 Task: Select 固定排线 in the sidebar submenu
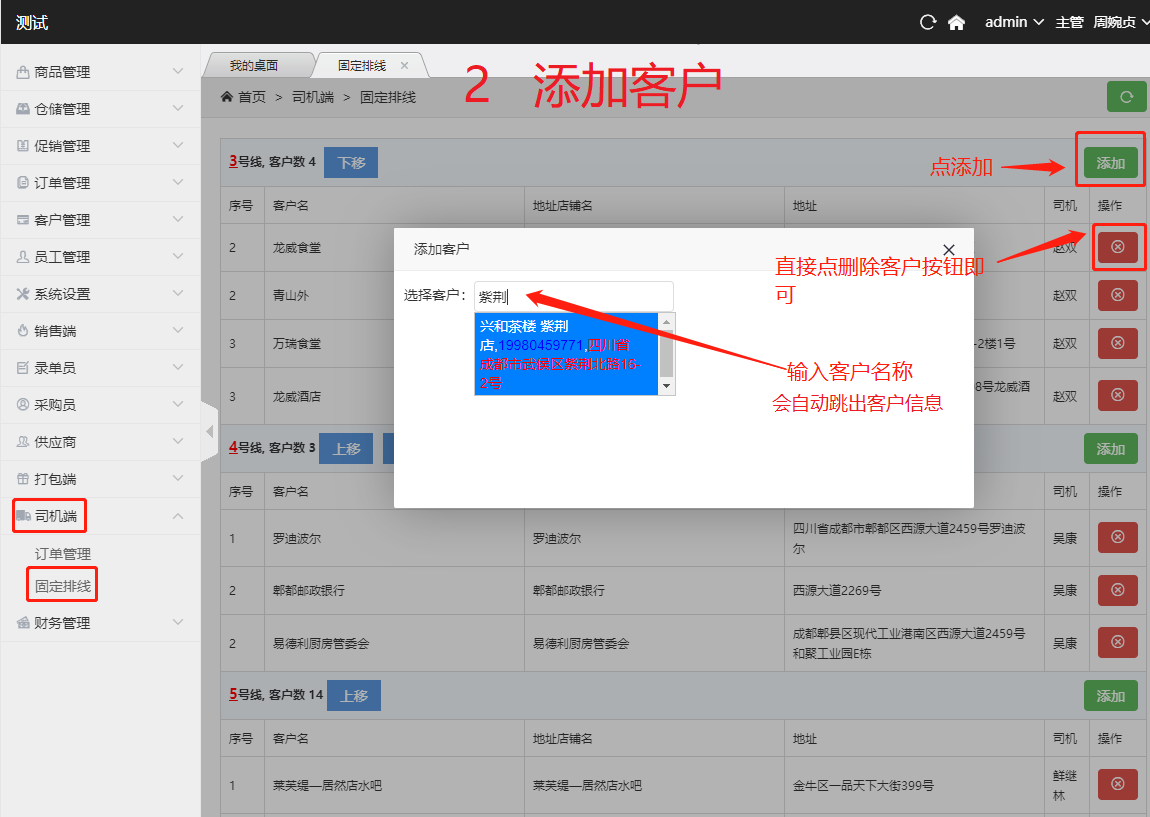[63, 586]
